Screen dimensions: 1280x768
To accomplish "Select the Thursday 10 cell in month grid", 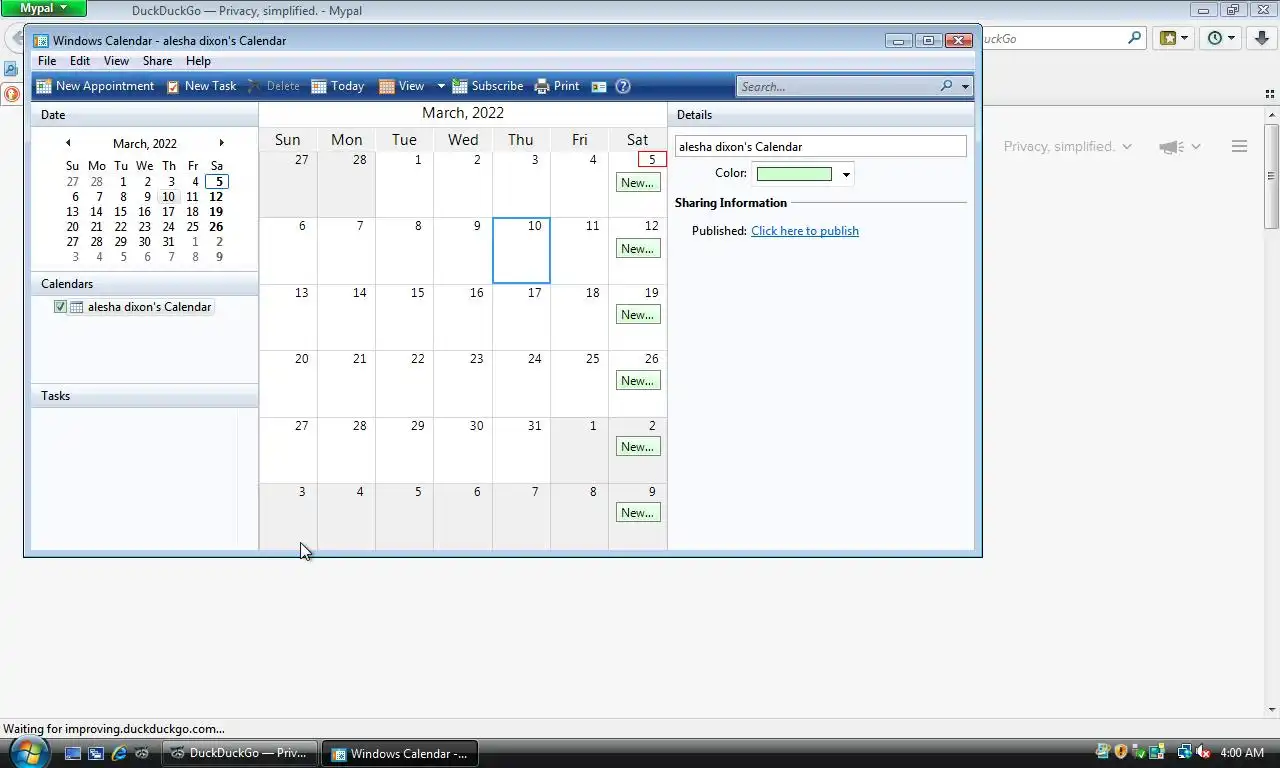I will (x=521, y=251).
